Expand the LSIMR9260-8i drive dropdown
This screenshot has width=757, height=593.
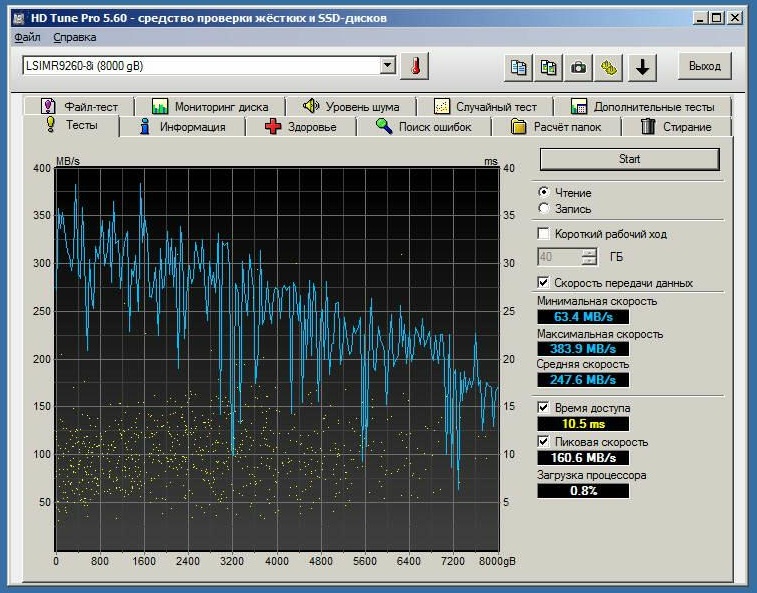[388, 66]
